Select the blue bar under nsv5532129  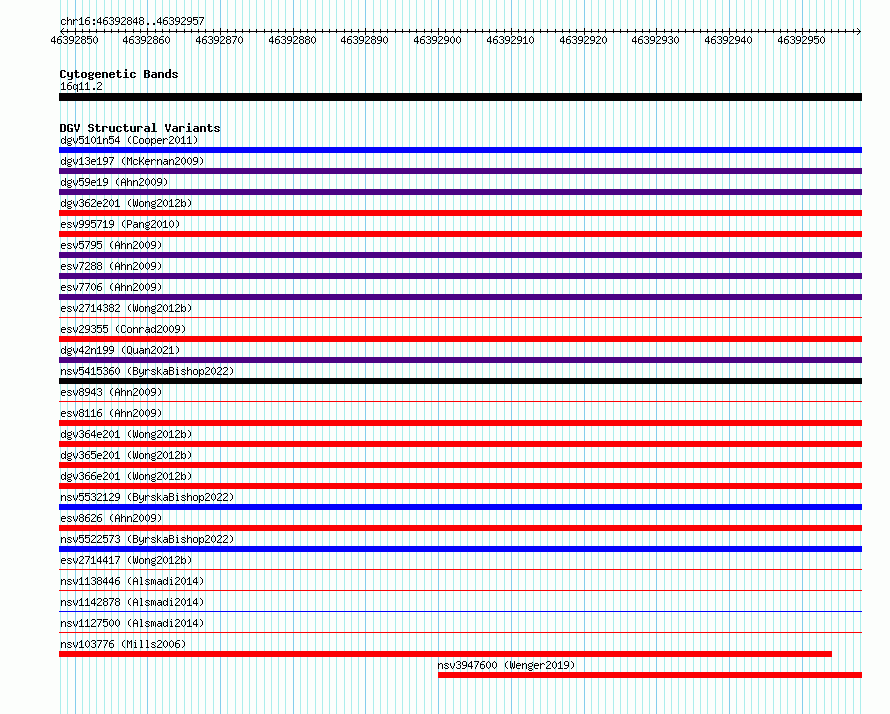tap(460, 507)
